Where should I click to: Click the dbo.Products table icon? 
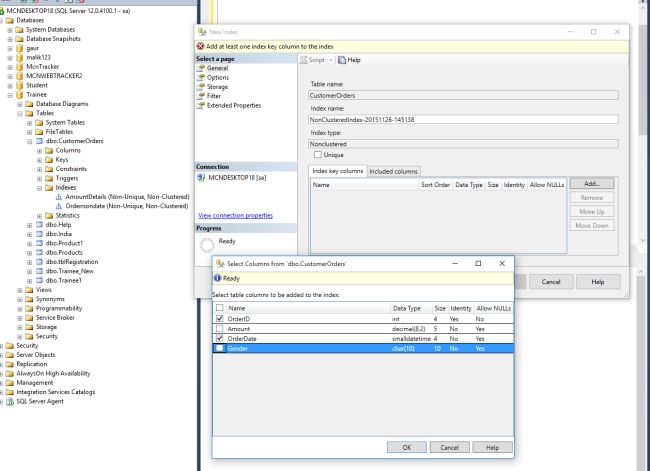39,252
